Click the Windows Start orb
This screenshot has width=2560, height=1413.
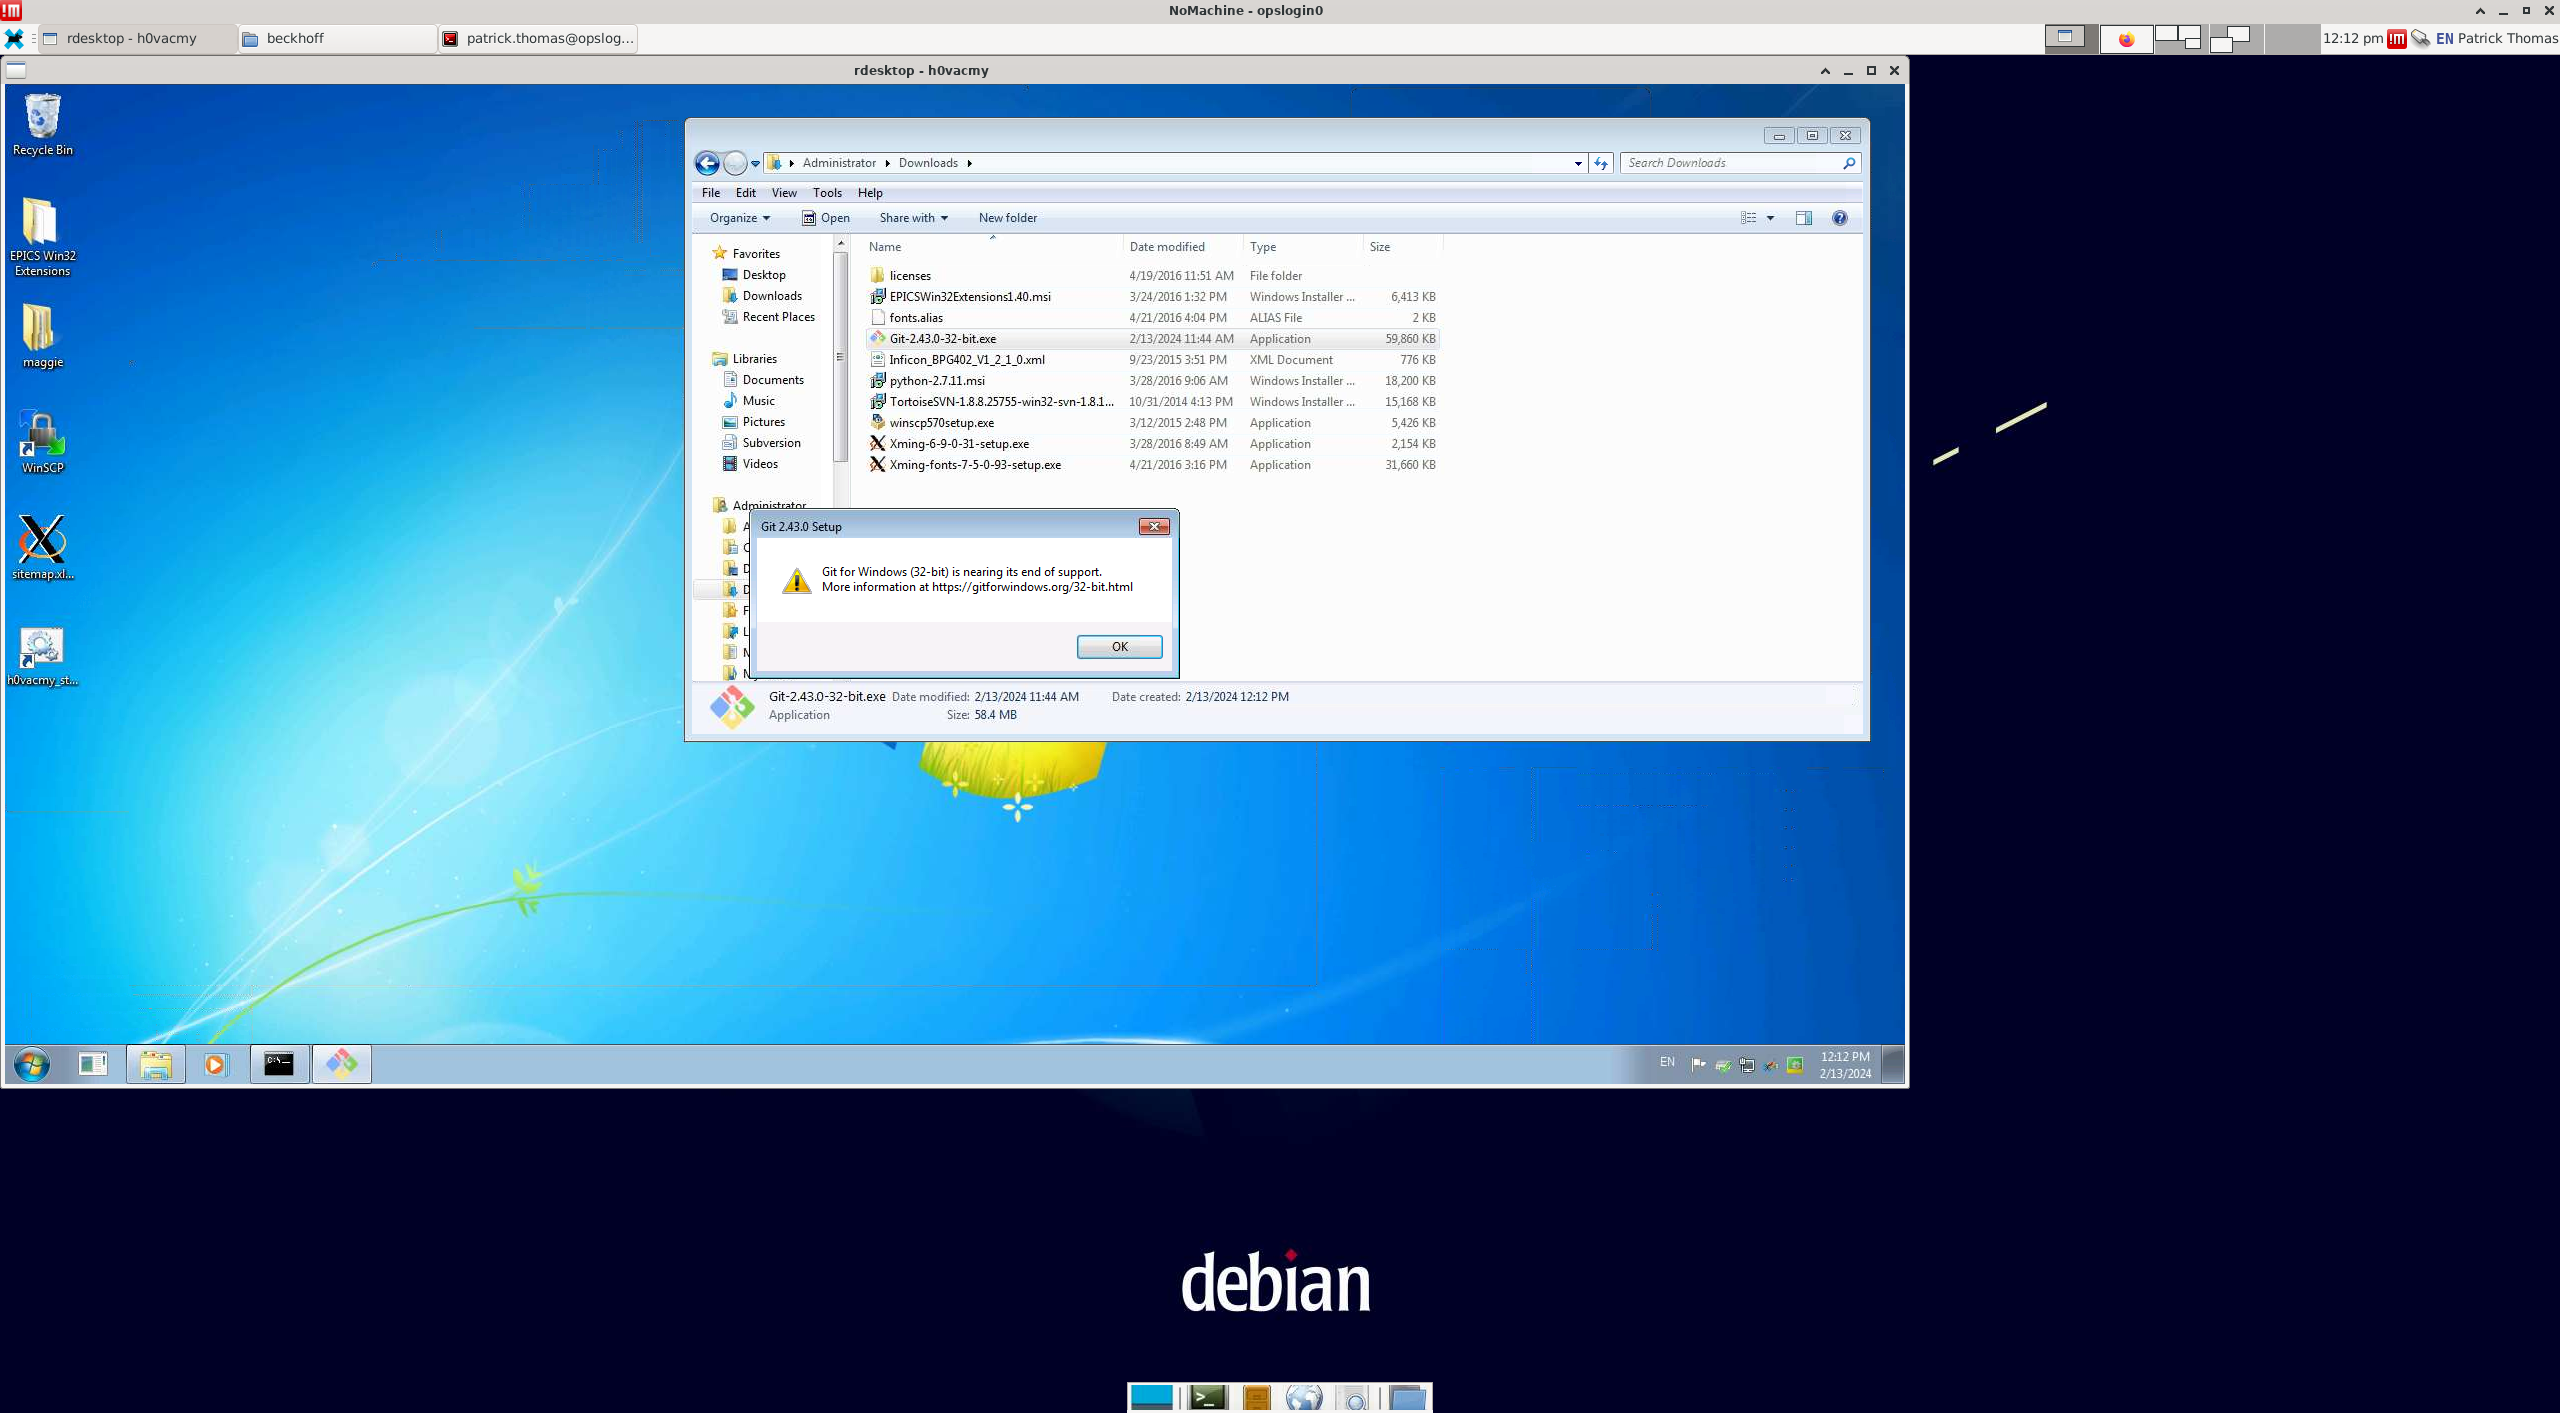pyautogui.click(x=31, y=1064)
